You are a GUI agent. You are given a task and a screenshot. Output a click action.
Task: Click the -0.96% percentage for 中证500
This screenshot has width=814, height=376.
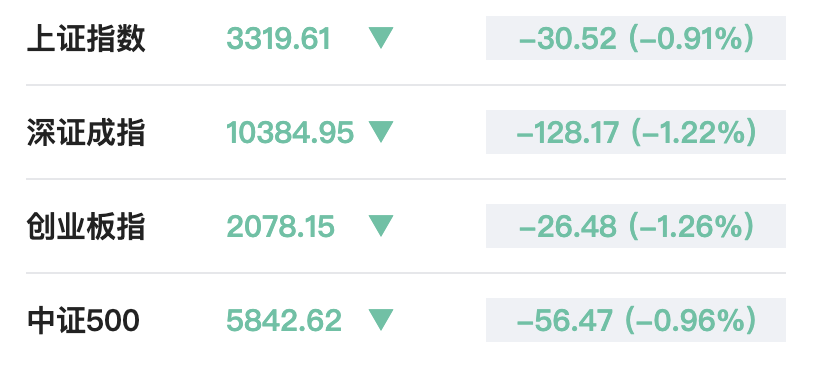pos(692,321)
